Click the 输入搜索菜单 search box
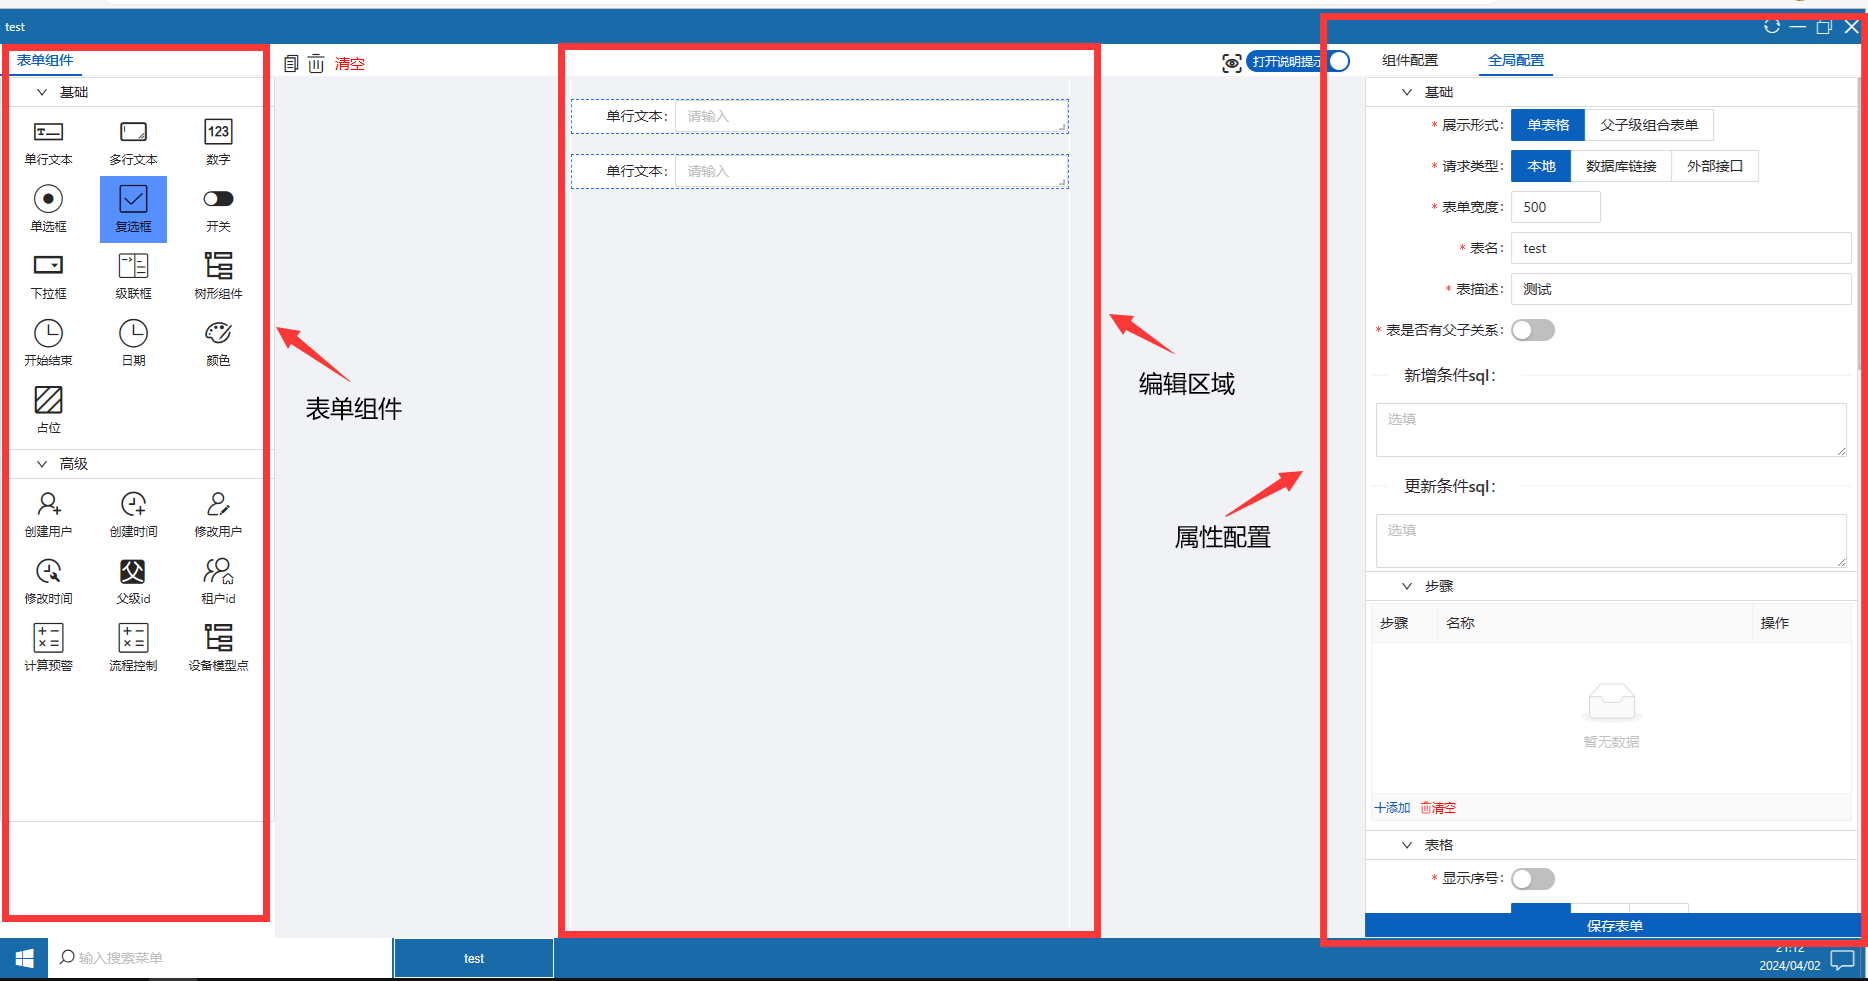The width and height of the screenshot is (1868, 981). (220, 958)
